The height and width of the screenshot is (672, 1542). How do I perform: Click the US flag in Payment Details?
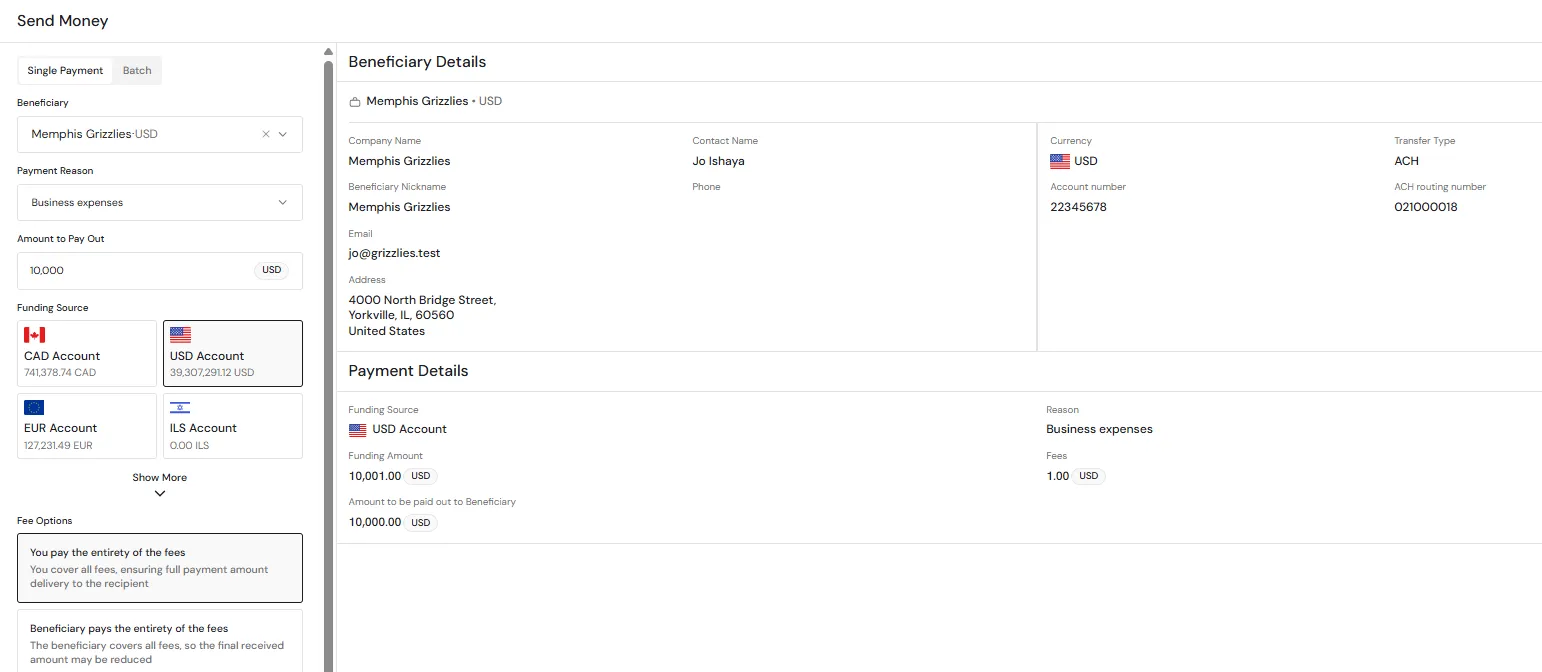click(358, 430)
